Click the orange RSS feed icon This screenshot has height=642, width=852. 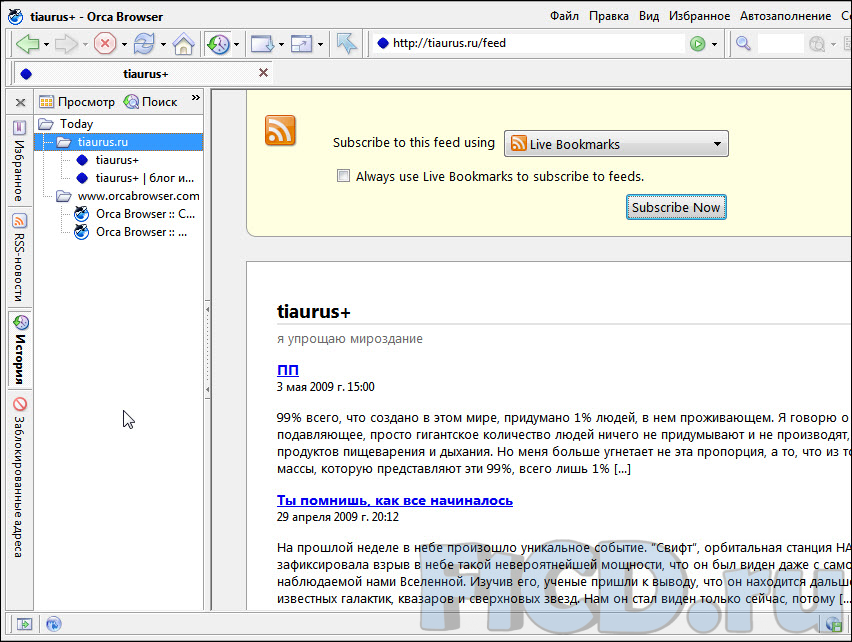point(280,130)
